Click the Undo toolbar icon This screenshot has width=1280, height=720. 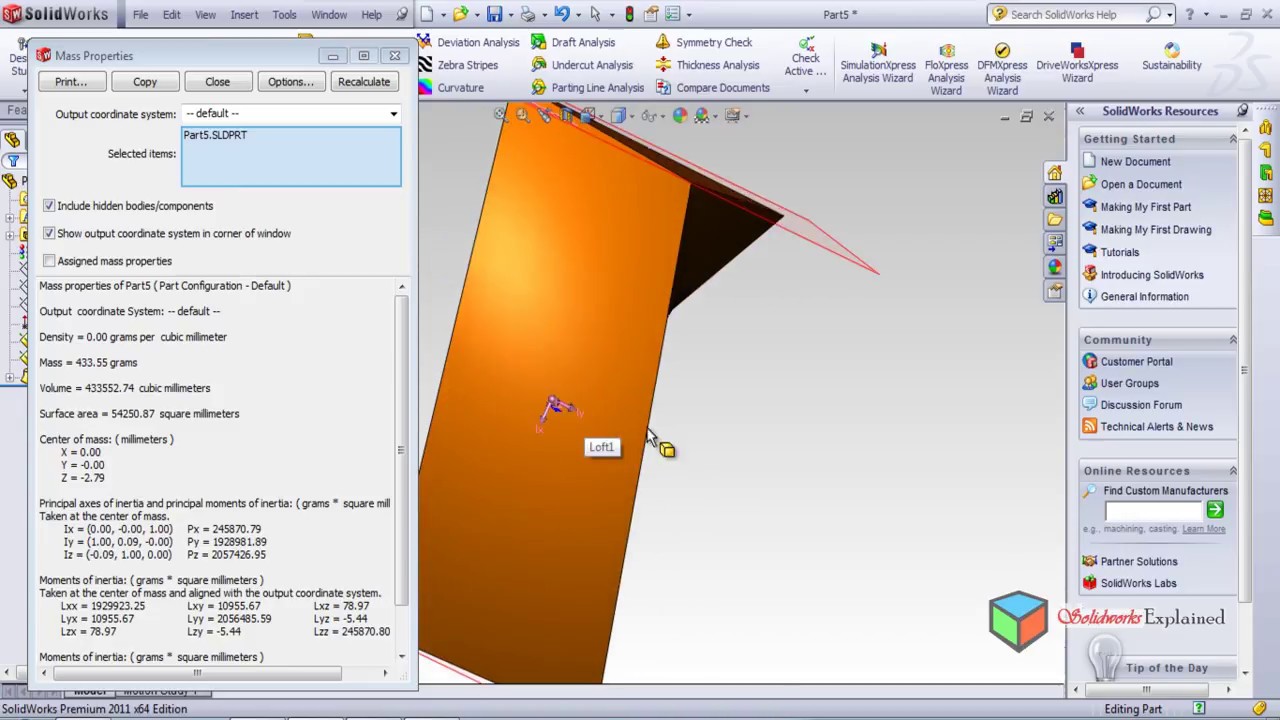point(562,14)
